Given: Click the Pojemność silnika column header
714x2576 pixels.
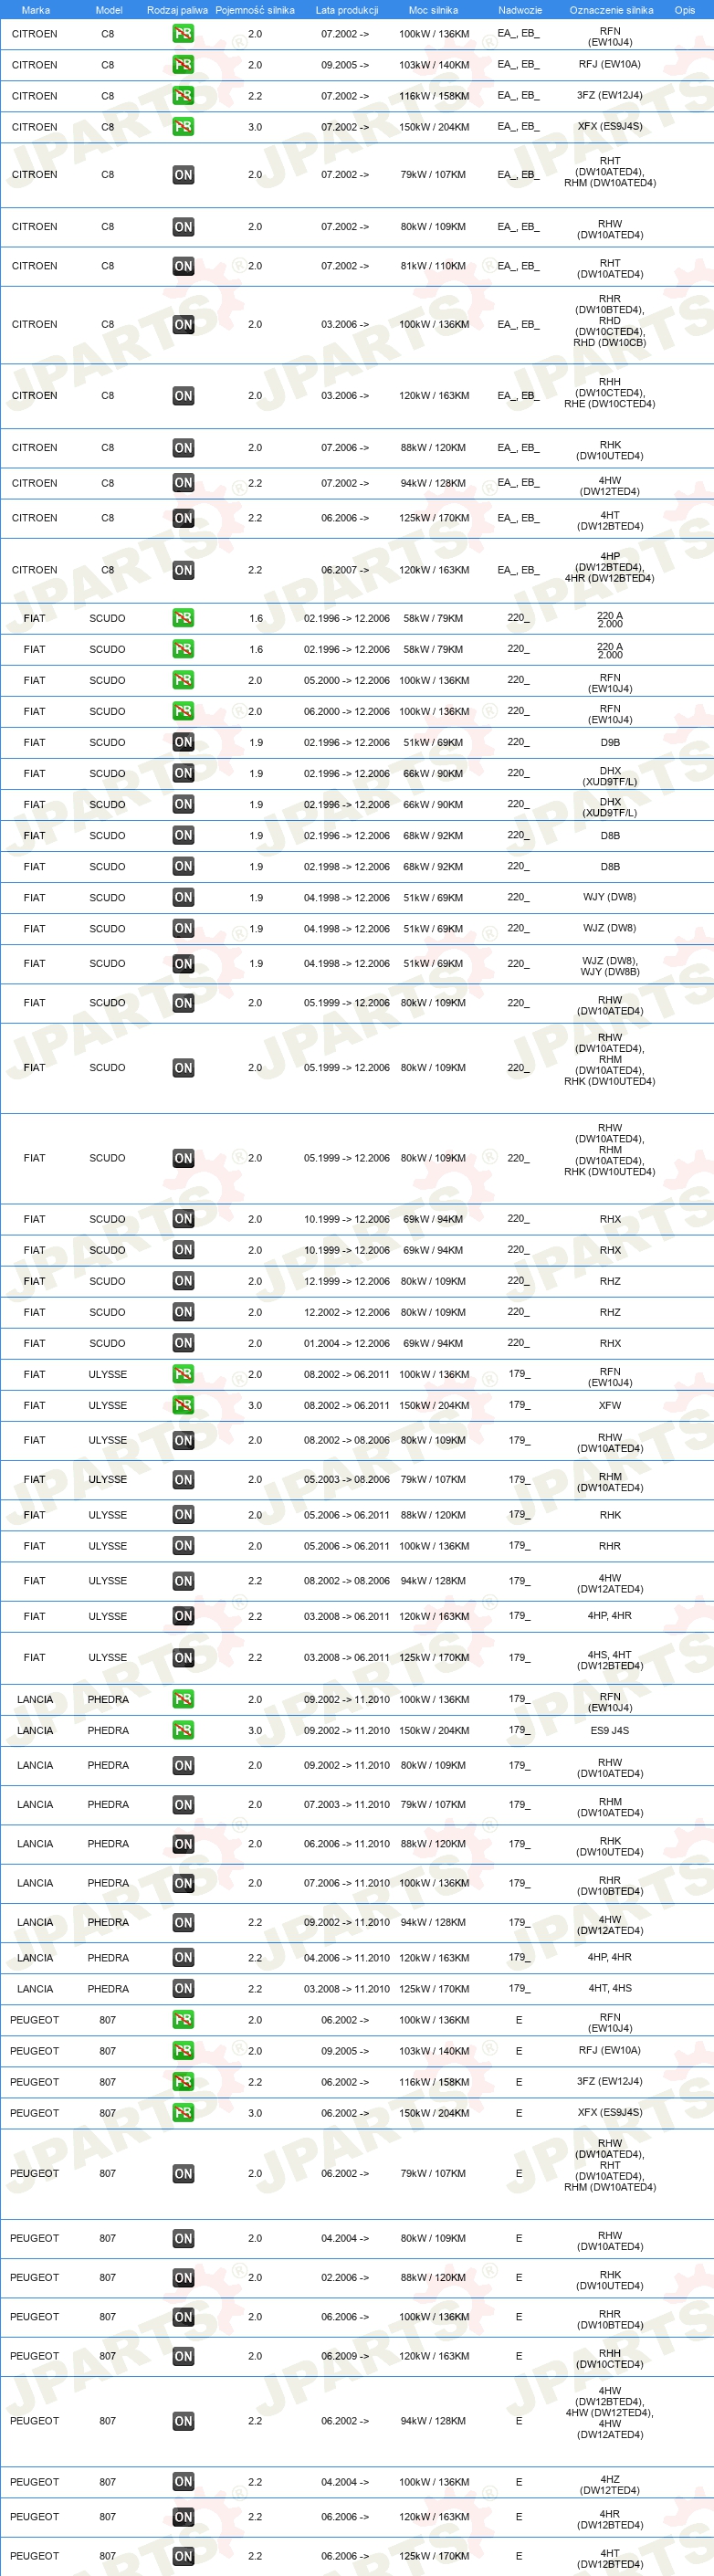Looking at the screenshot, I should (x=255, y=10).
